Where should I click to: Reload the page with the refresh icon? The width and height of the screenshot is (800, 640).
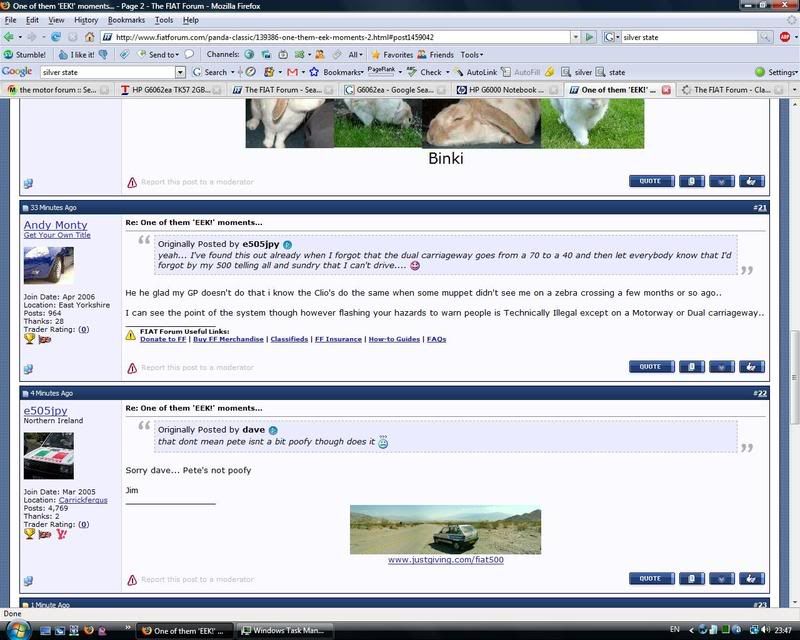pos(56,37)
